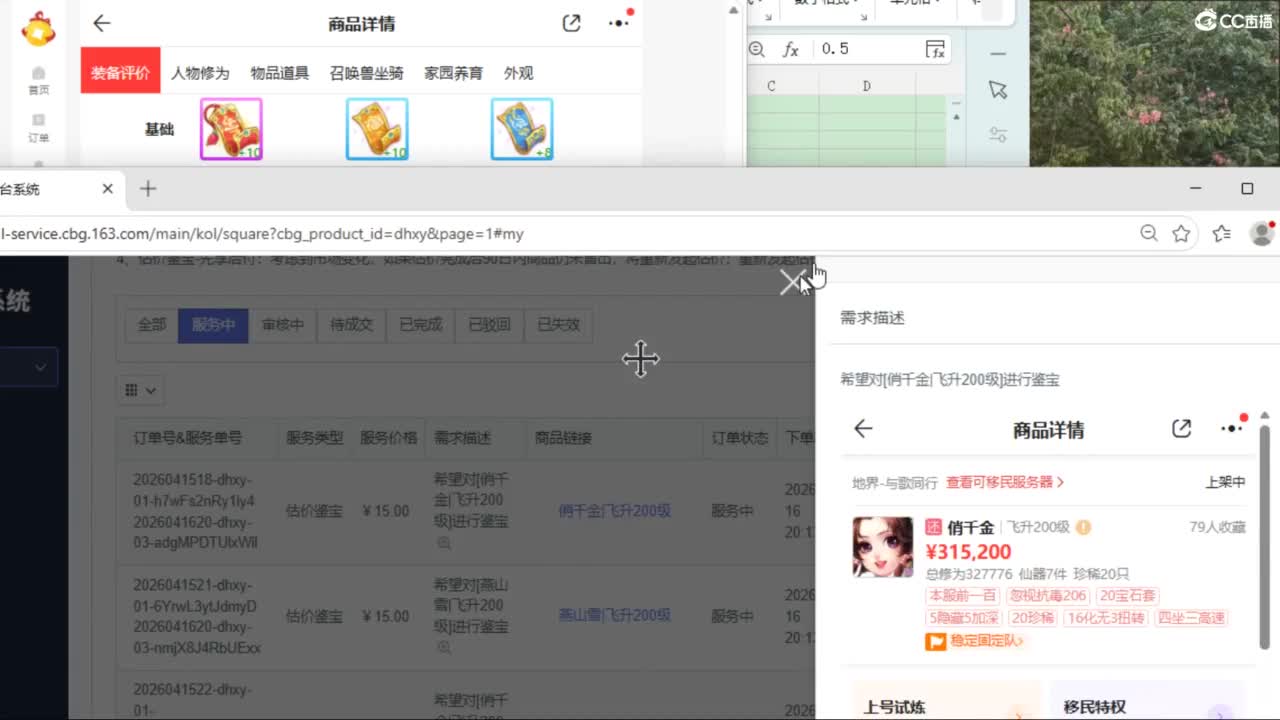This screenshot has height=720, width=1280.
Task: Select the 审核中 order filter
Action: tap(283, 325)
